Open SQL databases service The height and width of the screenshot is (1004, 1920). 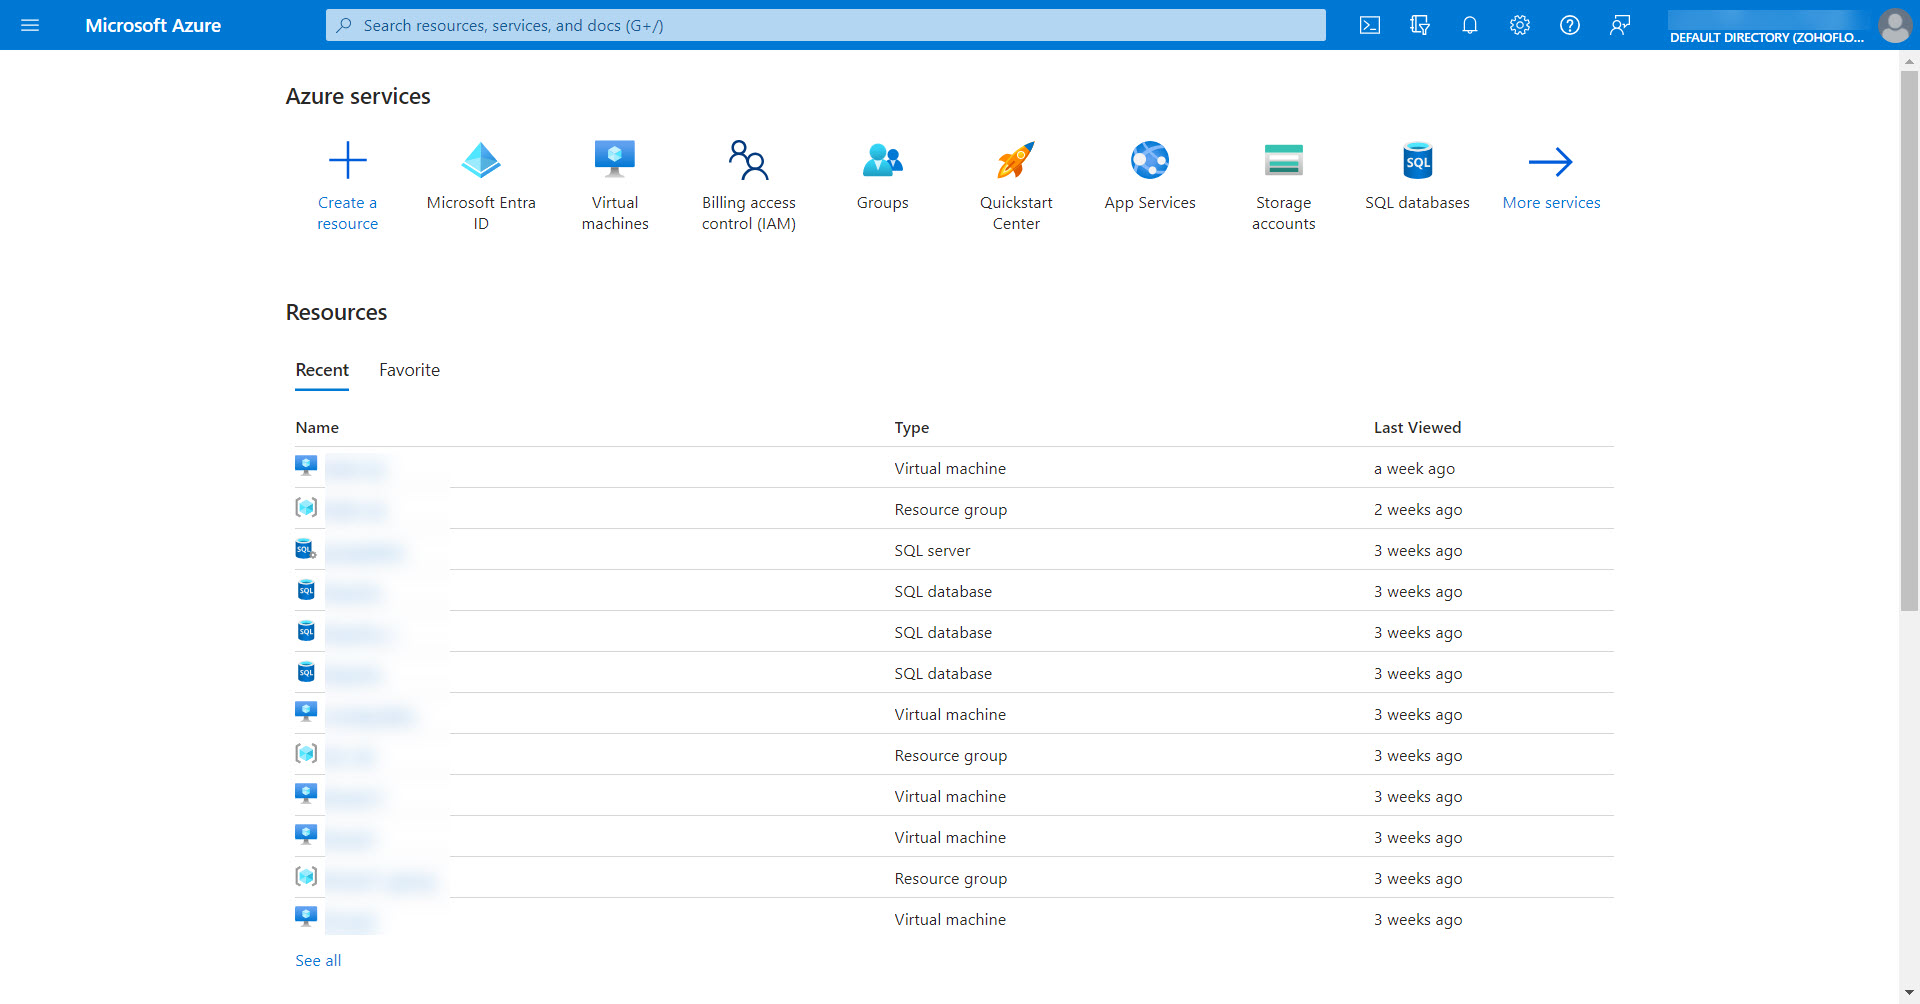point(1417,161)
